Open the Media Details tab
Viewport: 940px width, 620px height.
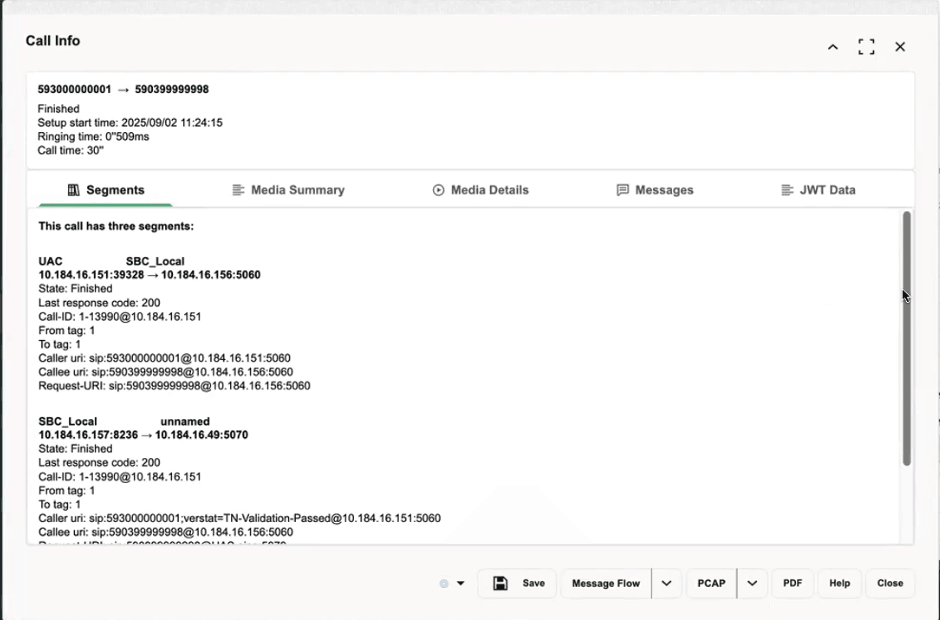tap(481, 190)
